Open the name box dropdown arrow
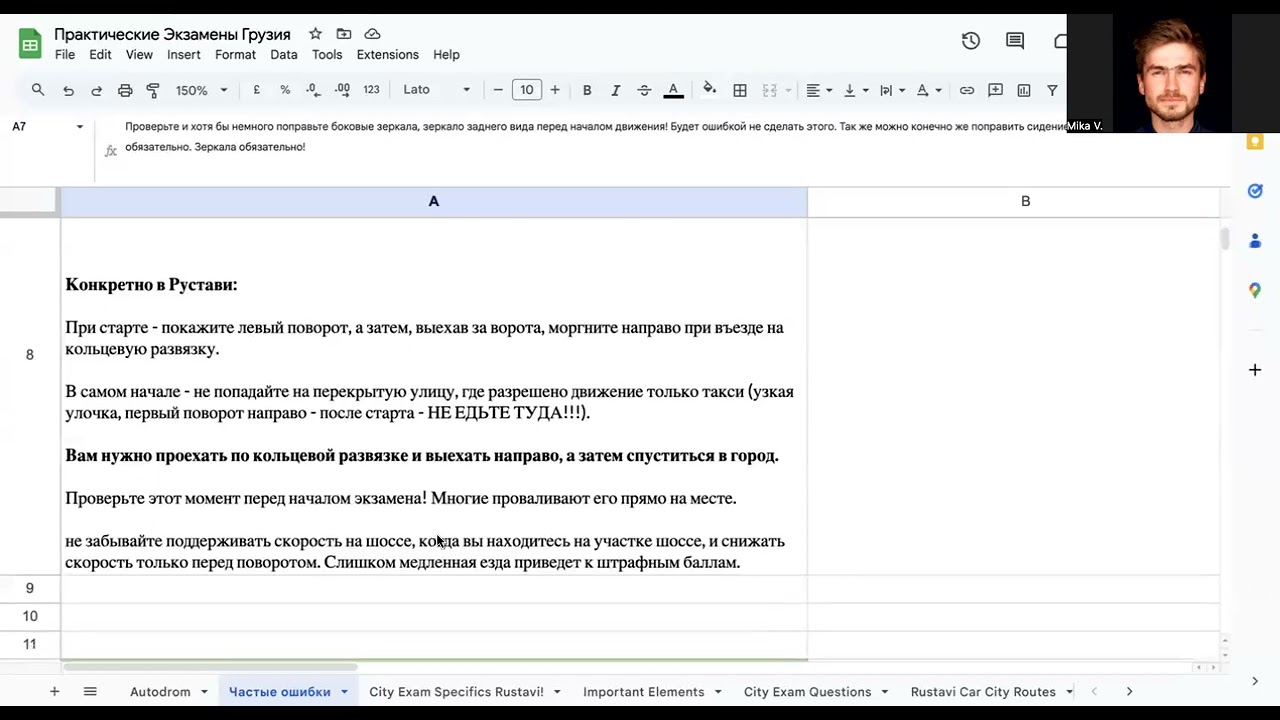The image size is (1280, 720). [x=80, y=127]
